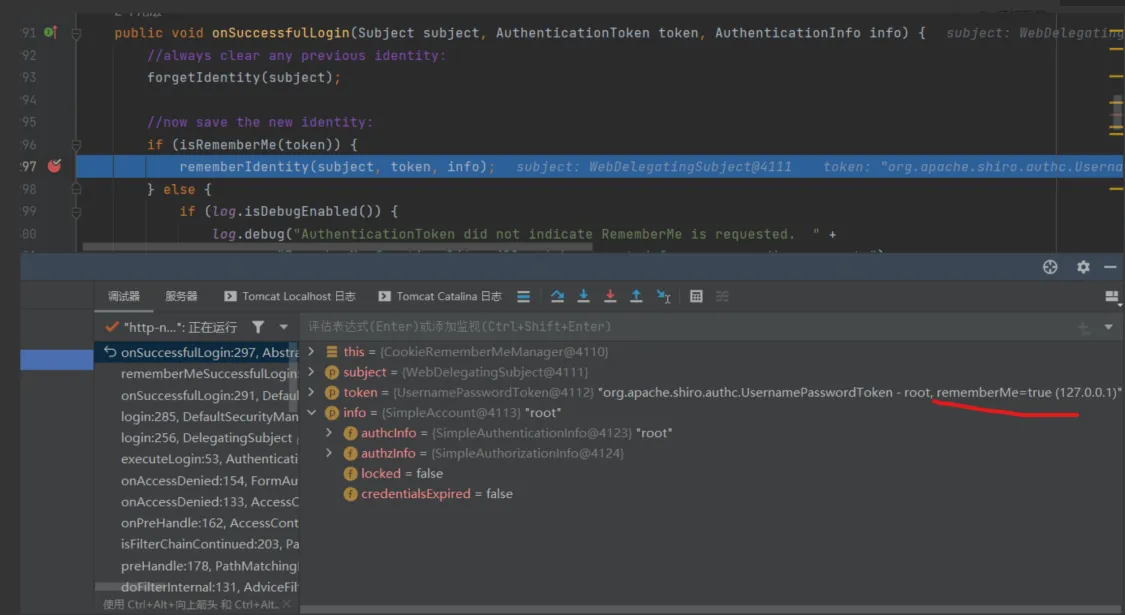1125x615 pixels.
Task: Open the watch expression history dropdown
Action: (1108, 327)
